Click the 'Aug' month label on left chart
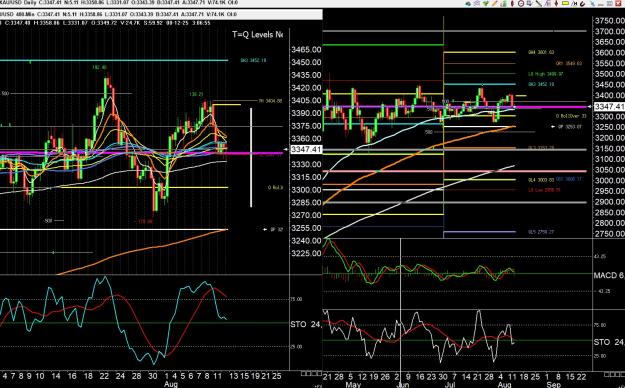The width and height of the screenshot is (625, 388). (x=171, y=384)
